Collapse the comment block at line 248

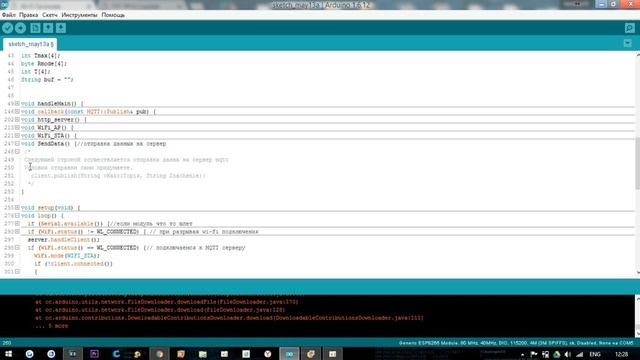click(x=18, y=151)
